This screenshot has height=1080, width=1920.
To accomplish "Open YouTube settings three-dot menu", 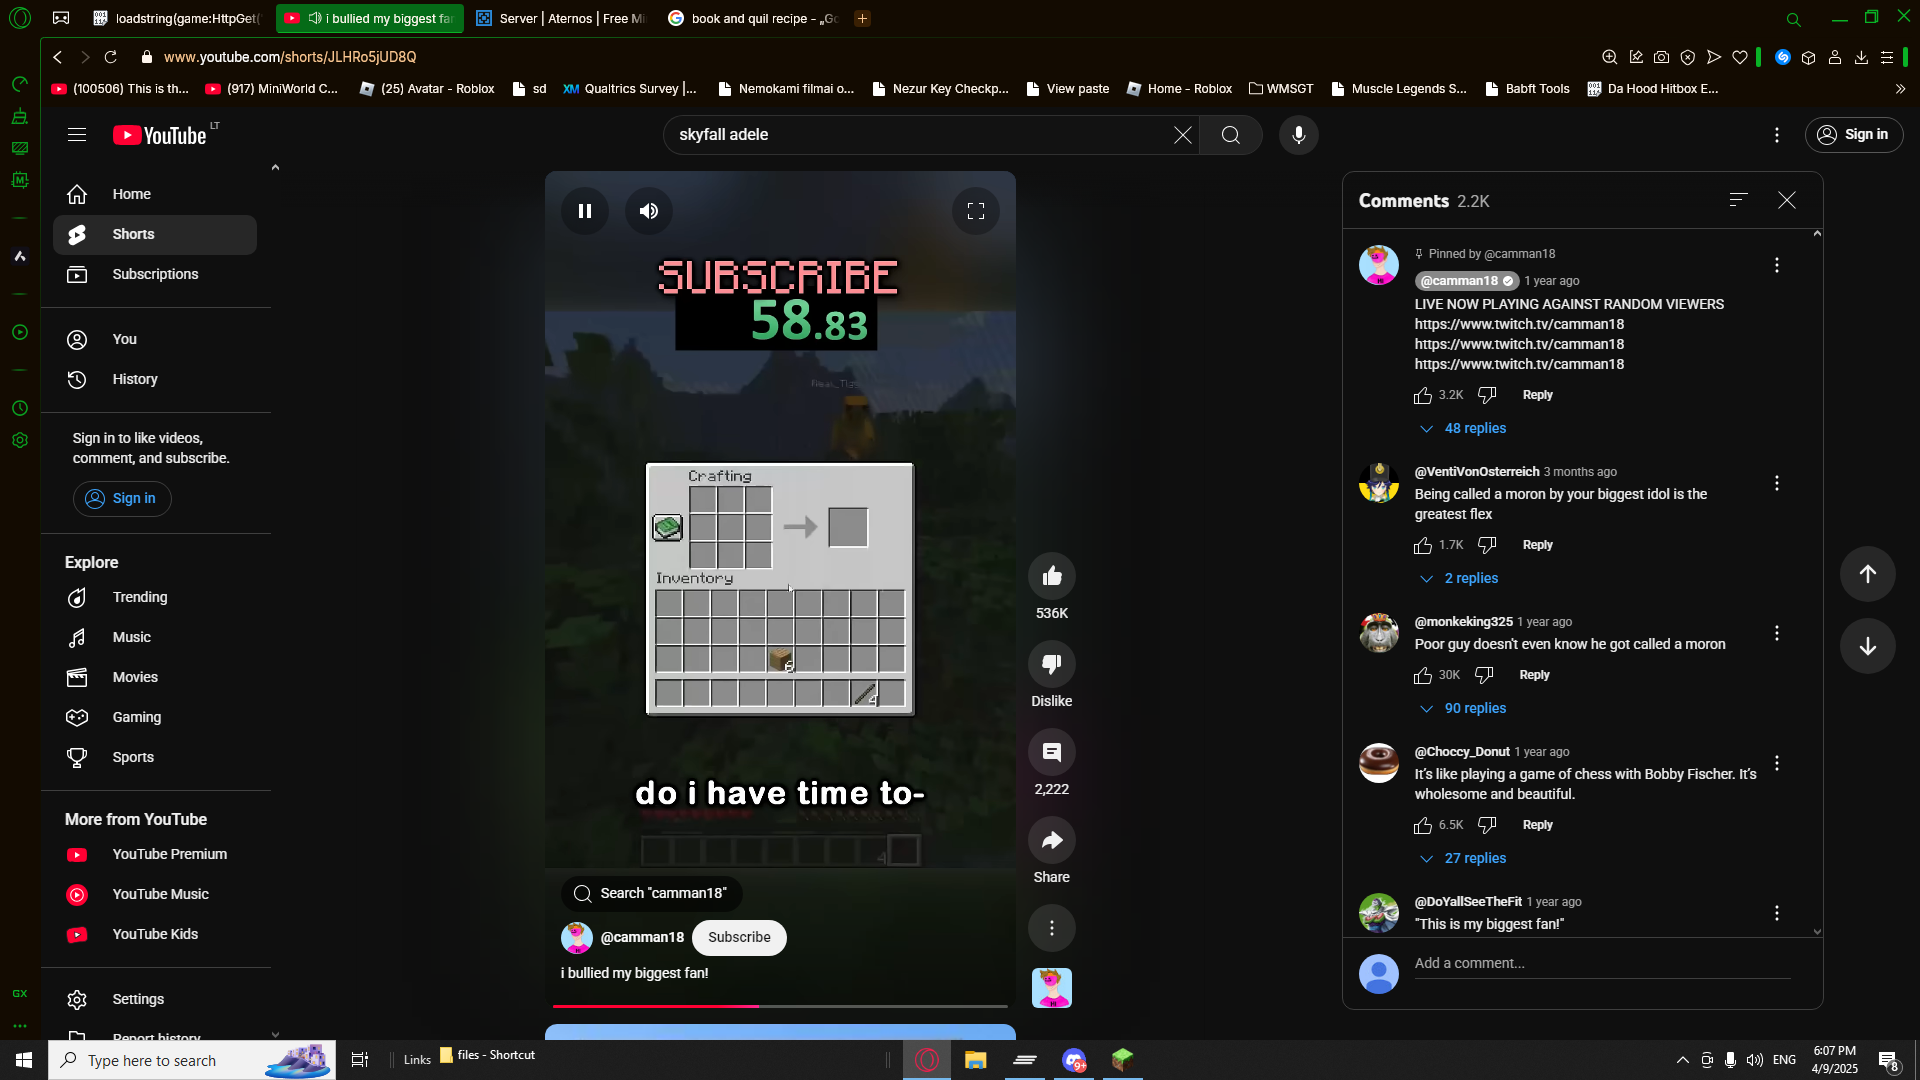I will click(1777, 135).
